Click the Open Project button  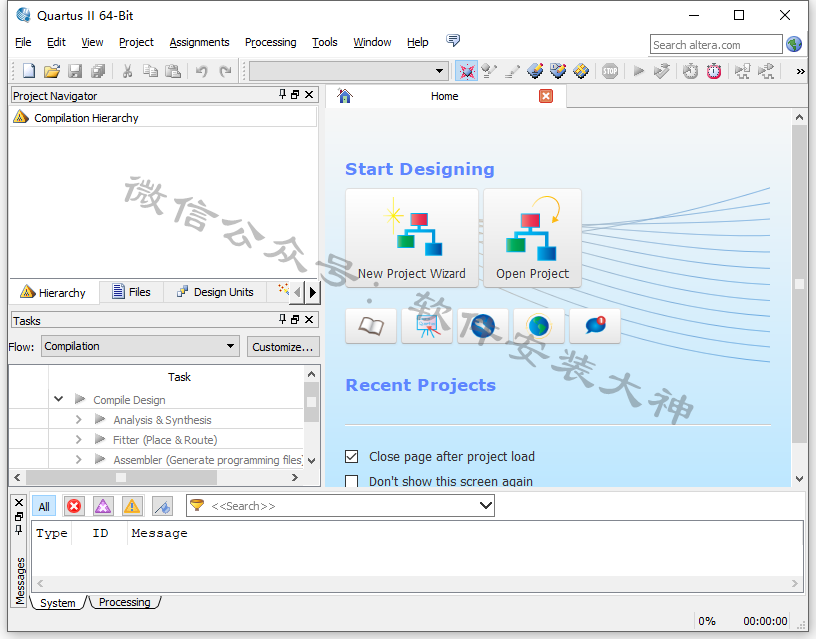532,238
